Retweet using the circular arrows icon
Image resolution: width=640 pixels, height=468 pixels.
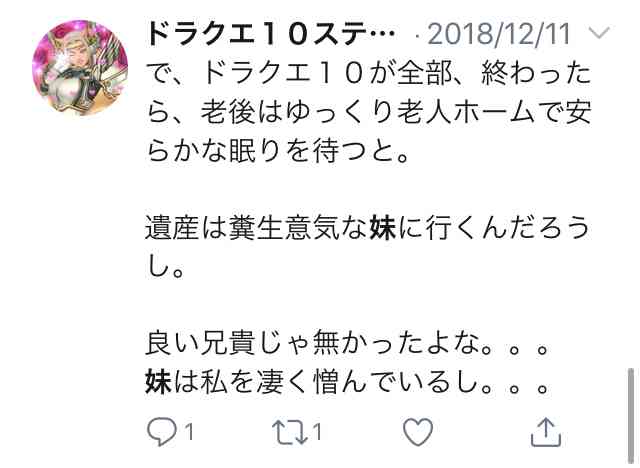(290, 432)
